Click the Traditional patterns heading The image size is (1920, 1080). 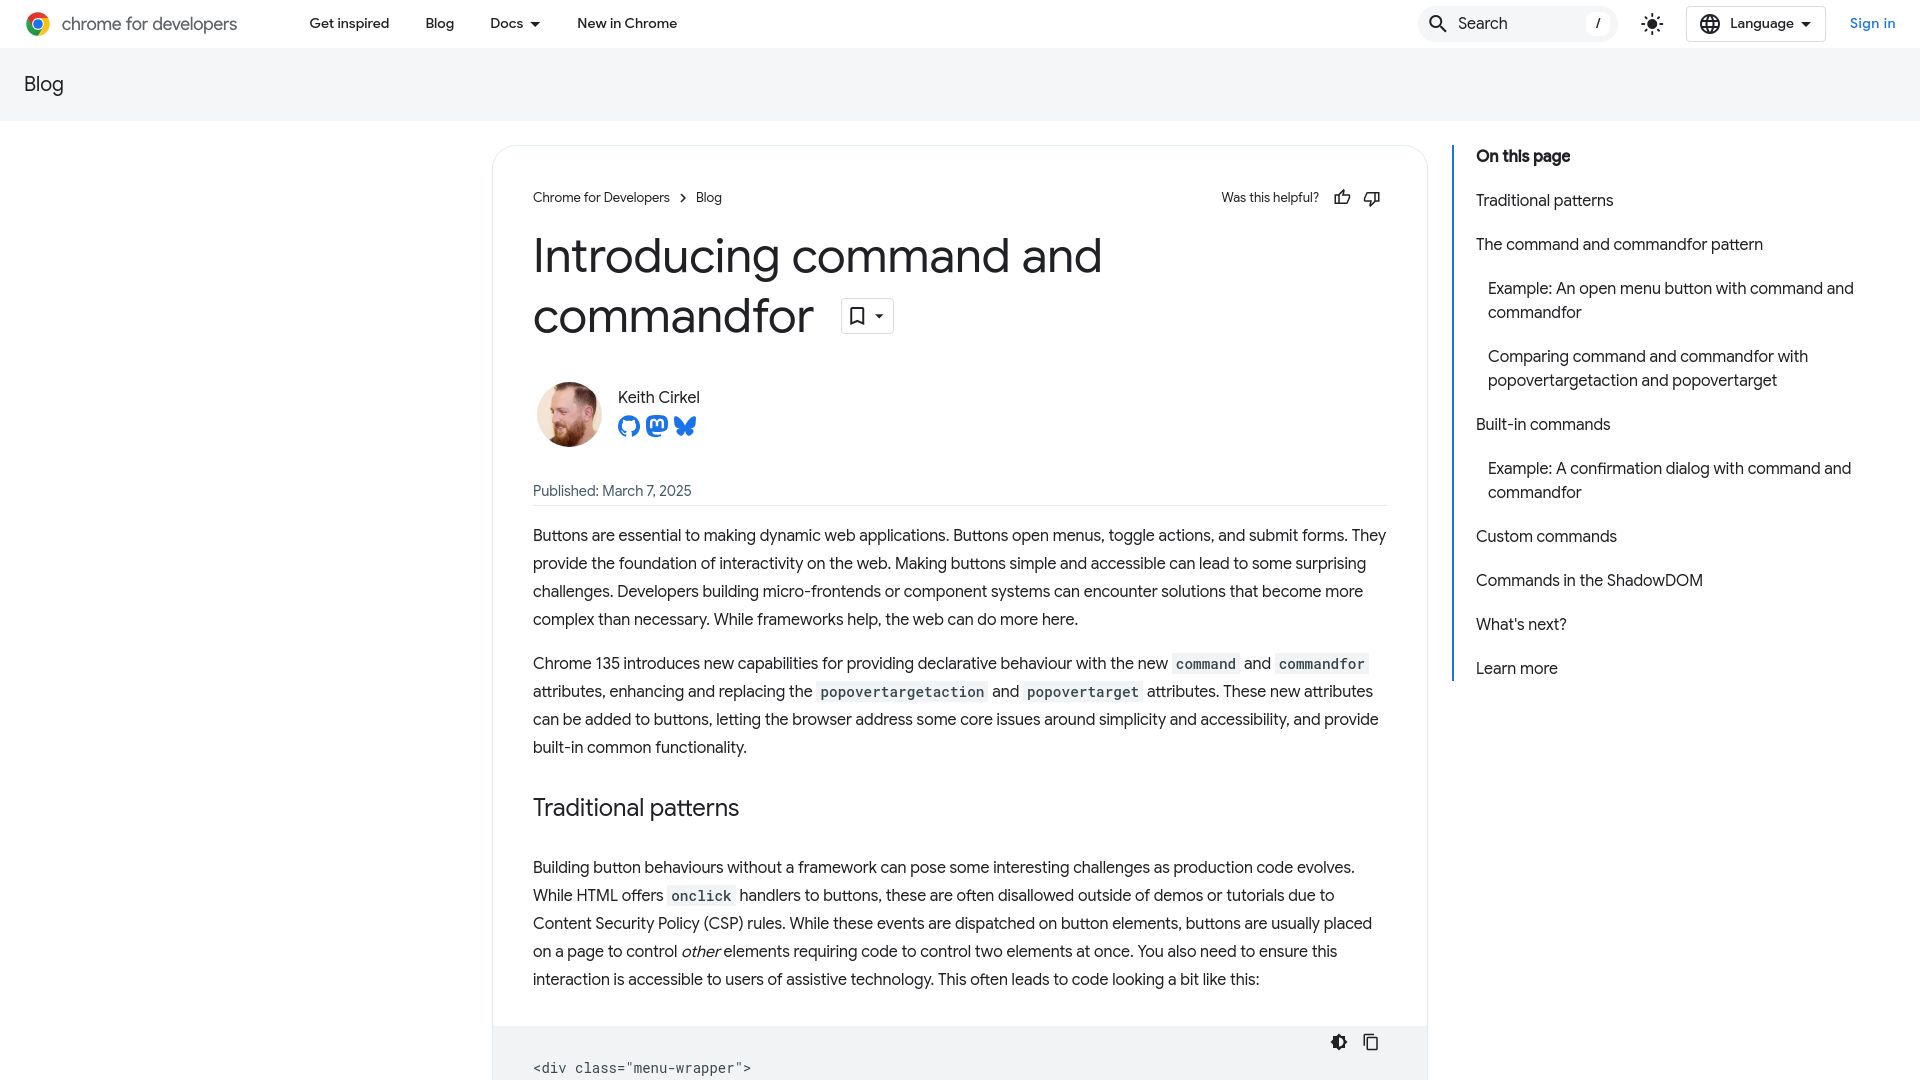coord(636,808)
